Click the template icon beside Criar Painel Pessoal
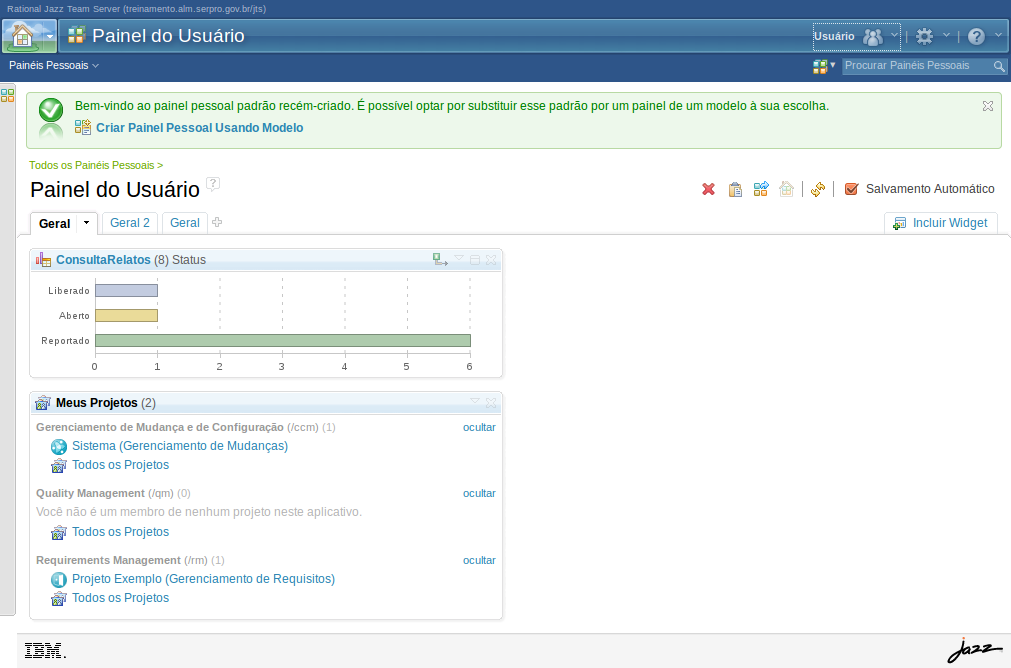 tap(83, 127)
